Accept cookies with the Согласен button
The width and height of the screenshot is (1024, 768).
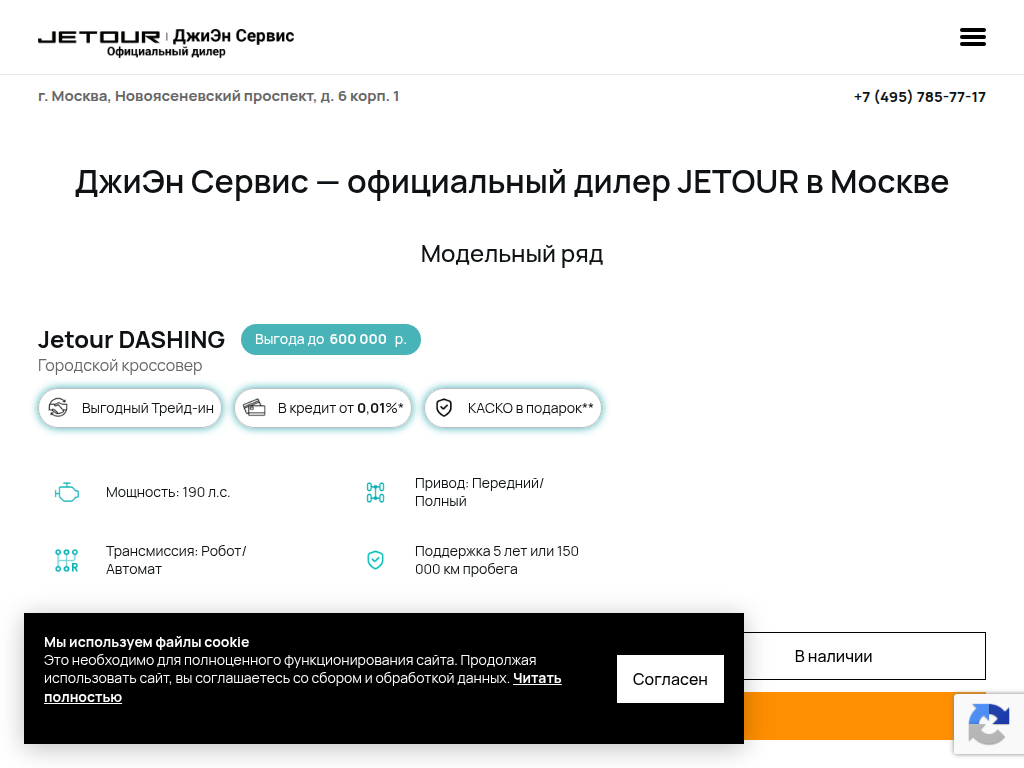point(670,679)
